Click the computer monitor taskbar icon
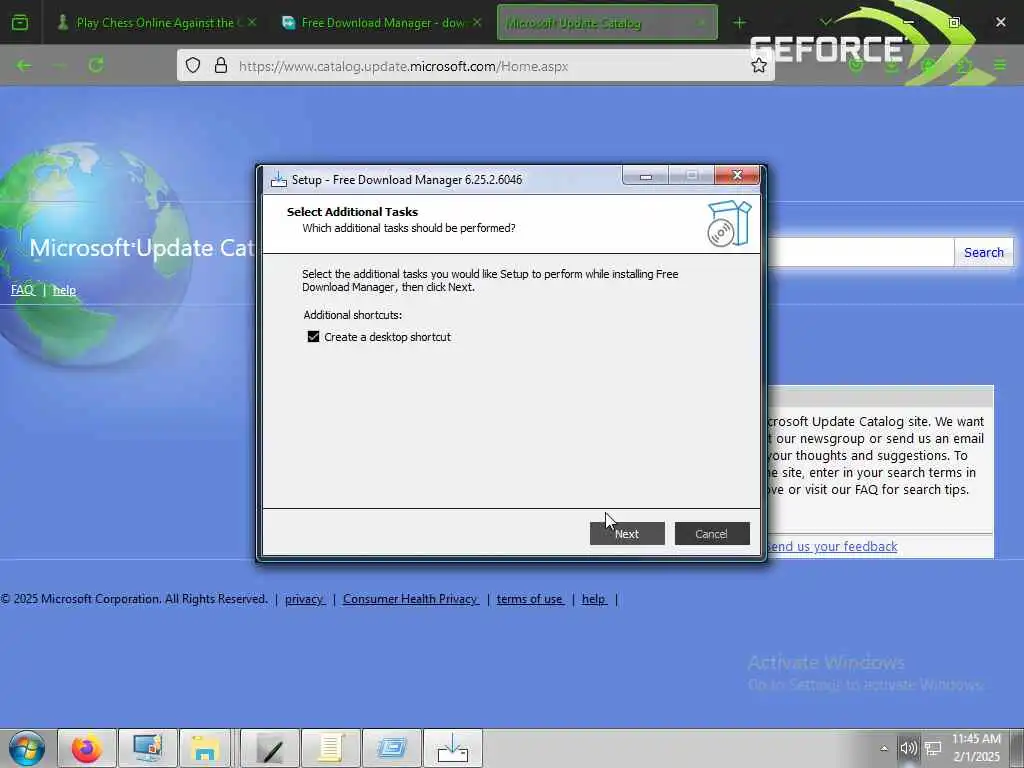This screenshot has height=768, width=1024. (x=148, y=748)
